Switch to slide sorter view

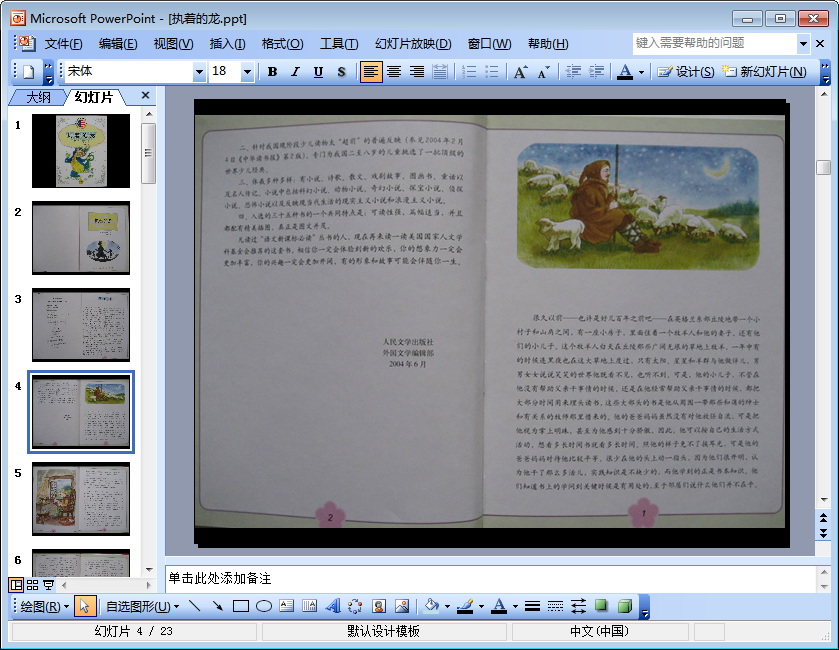point(33,585)
